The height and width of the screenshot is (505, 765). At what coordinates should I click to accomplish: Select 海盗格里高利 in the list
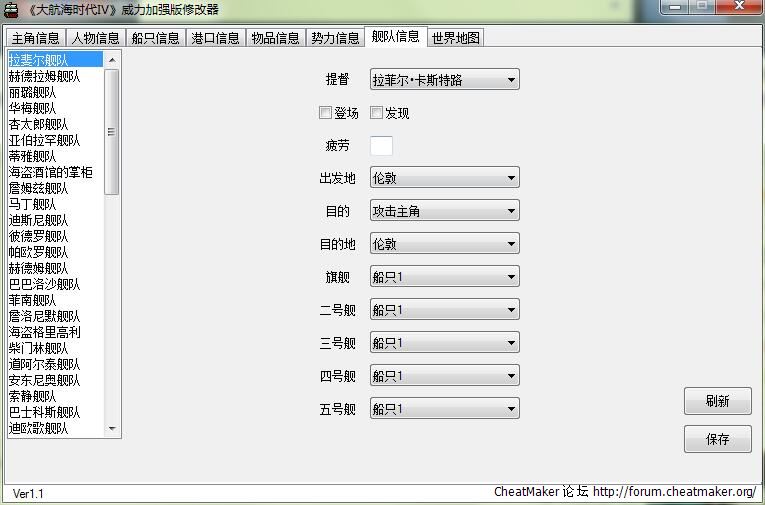(44, 332)
